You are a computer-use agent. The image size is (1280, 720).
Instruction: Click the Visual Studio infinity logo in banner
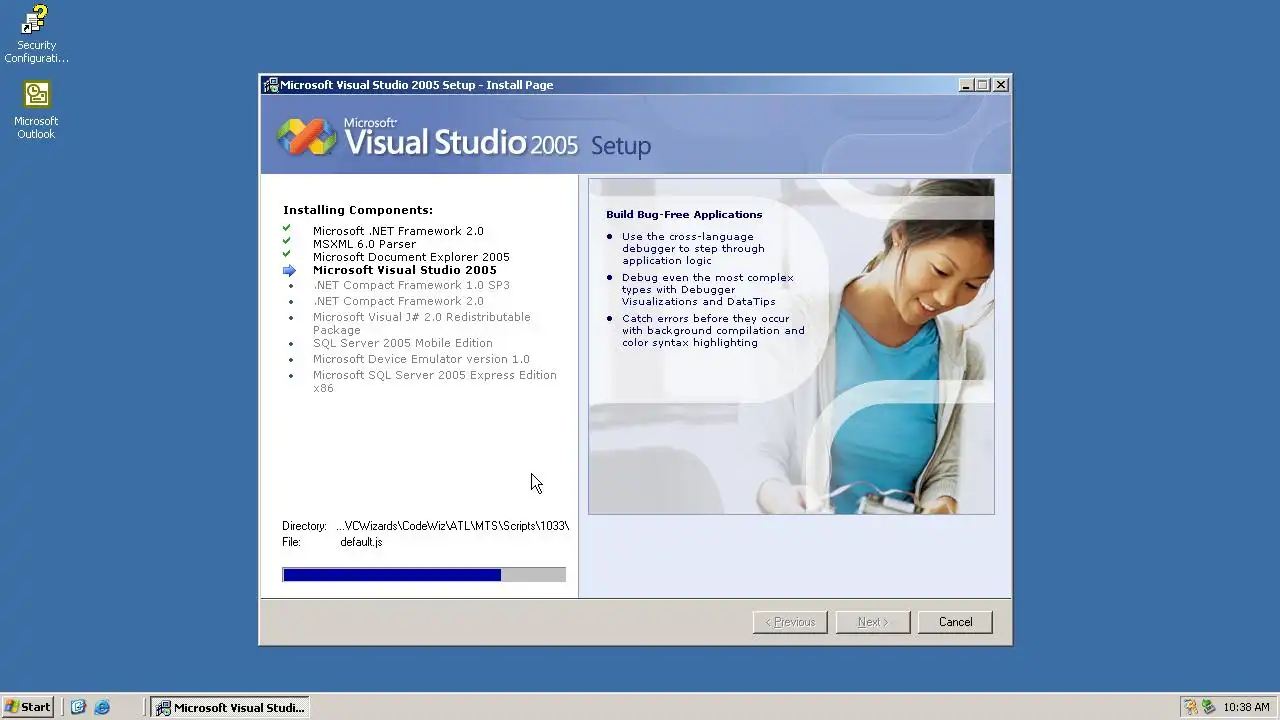point(307,137)
